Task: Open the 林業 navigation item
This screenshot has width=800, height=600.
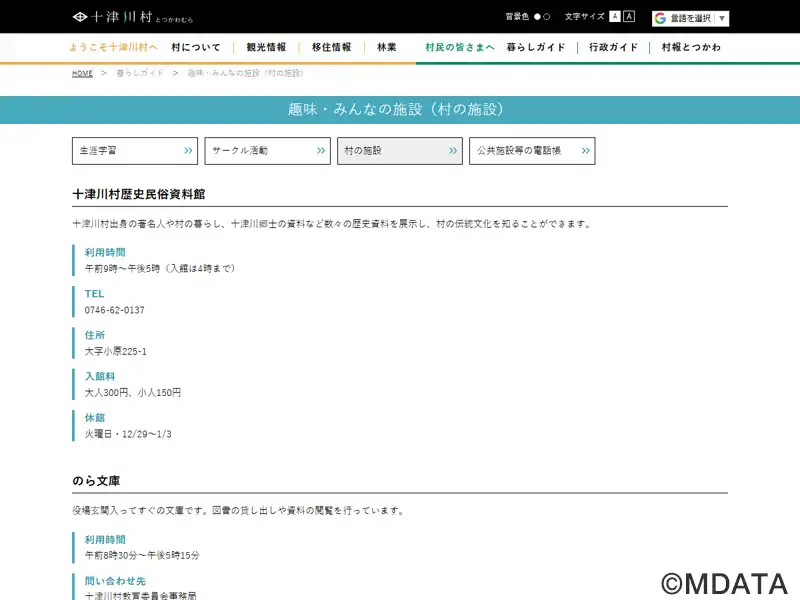Action: (x=386, y=47)
